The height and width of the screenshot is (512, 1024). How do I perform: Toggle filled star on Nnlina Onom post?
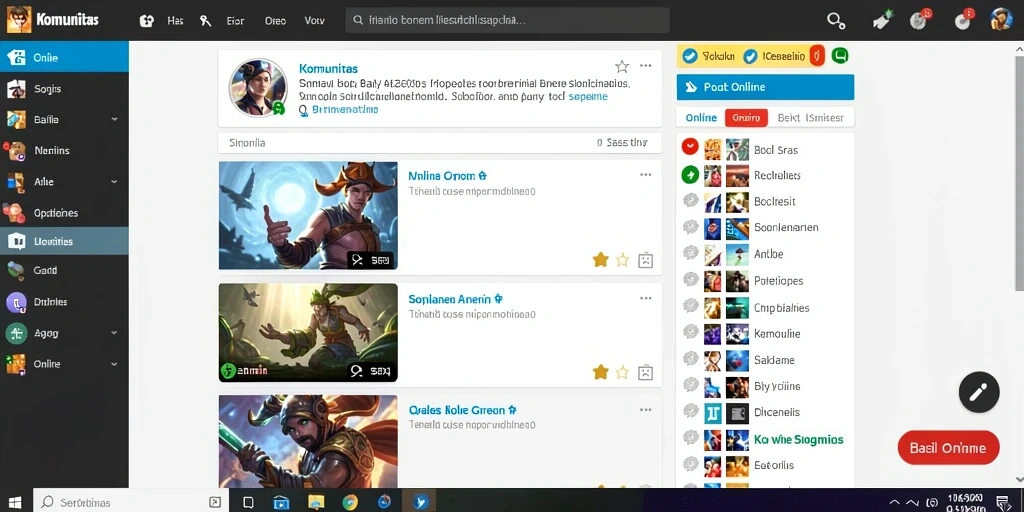click(x=600, y=260)
